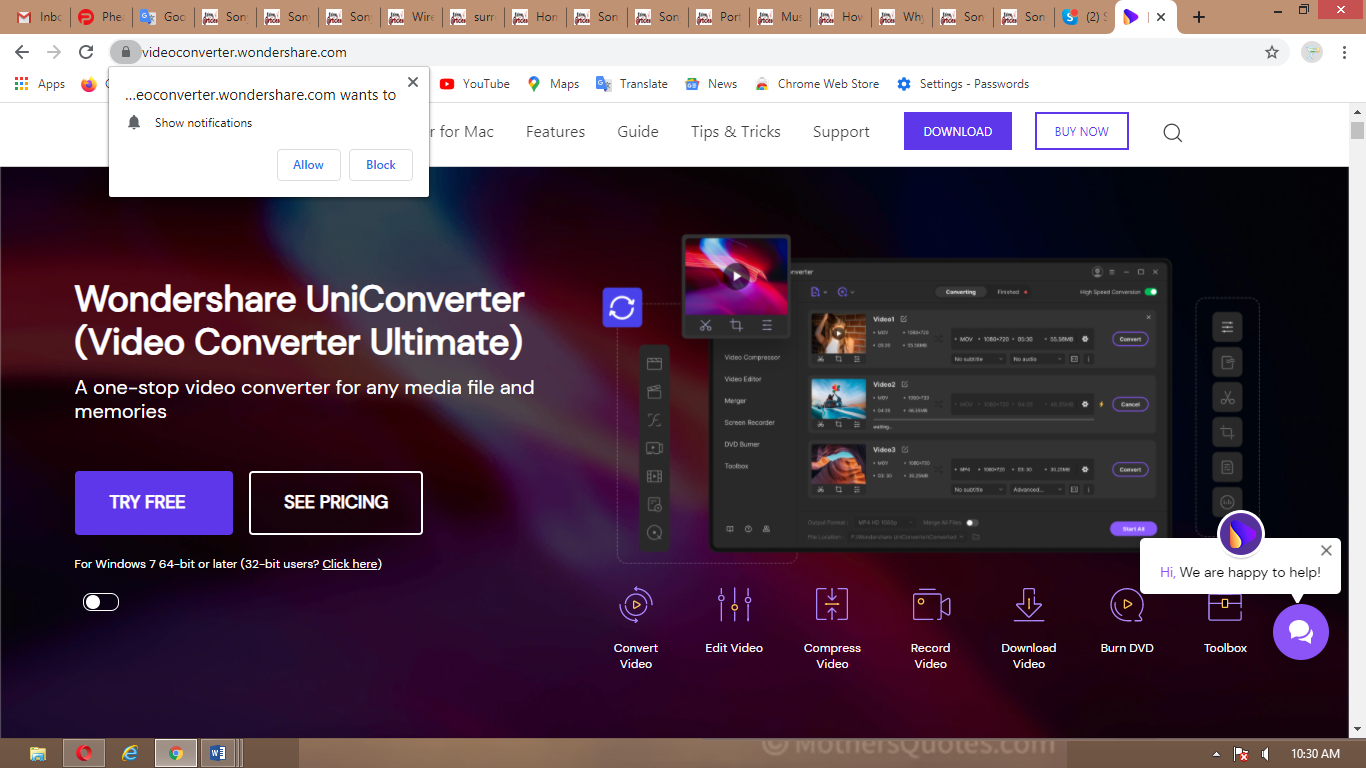Toggle the switch below the Try Free button
This screenshot has height=768, width=1366.
pyautogui.click(x=101, y=602)
